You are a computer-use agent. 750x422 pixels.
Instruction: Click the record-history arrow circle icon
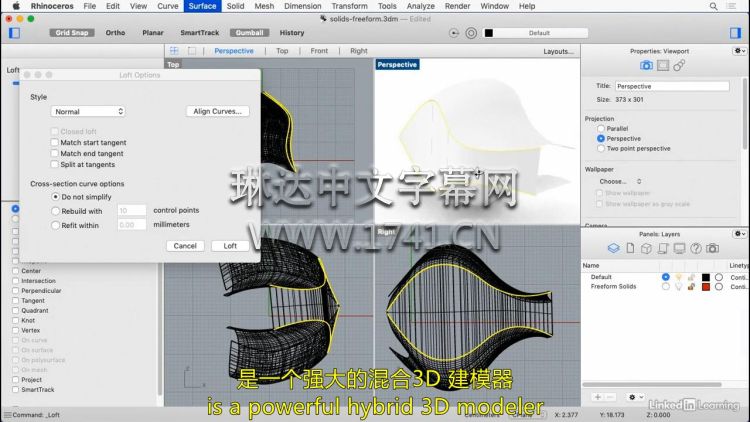[454, 33]
